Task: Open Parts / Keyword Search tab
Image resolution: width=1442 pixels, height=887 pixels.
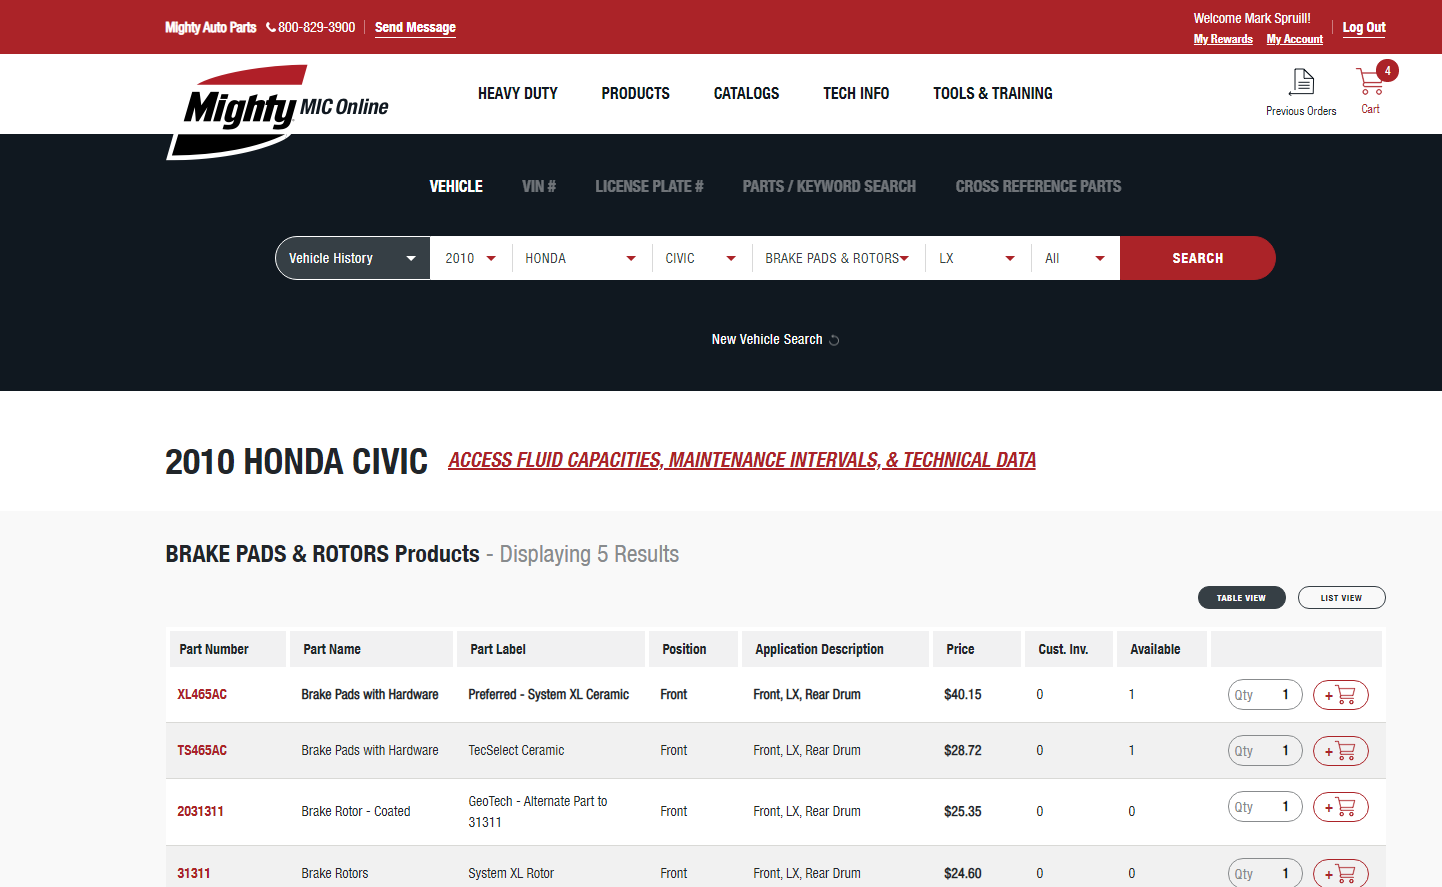Action: pos(829,187)
